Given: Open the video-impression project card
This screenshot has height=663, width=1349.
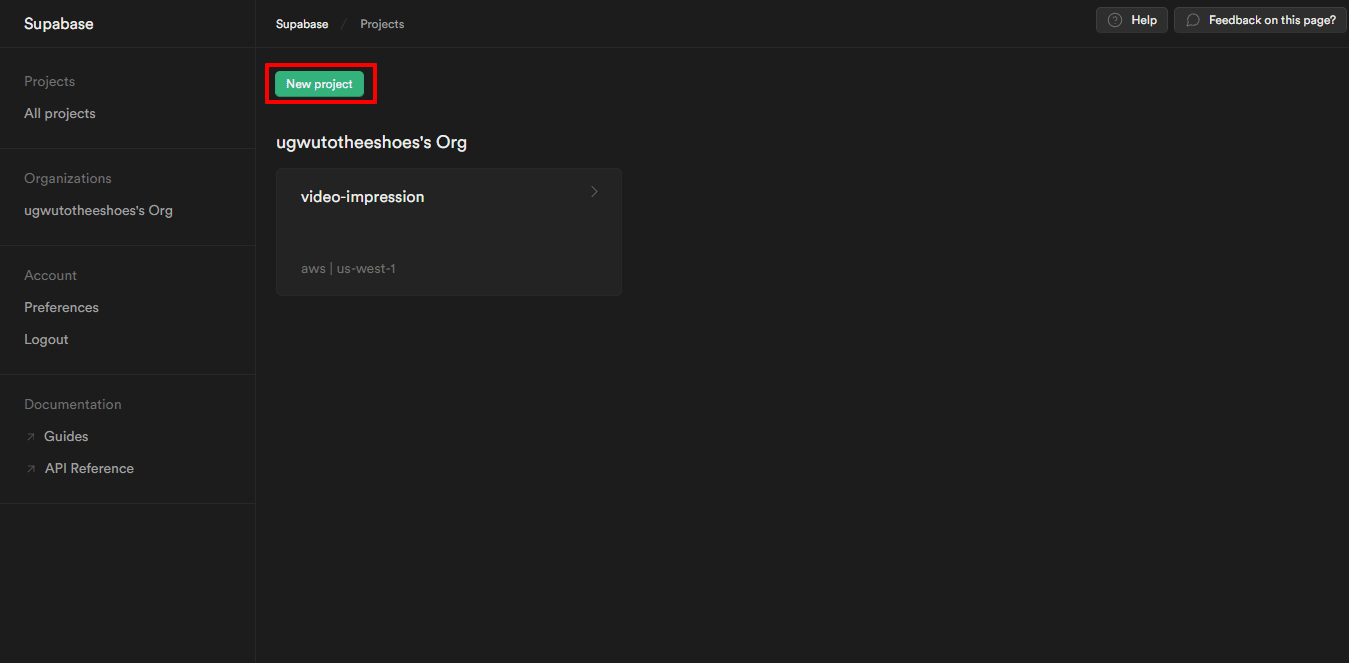Looking at the screenshot, I should tap(449, 232).
